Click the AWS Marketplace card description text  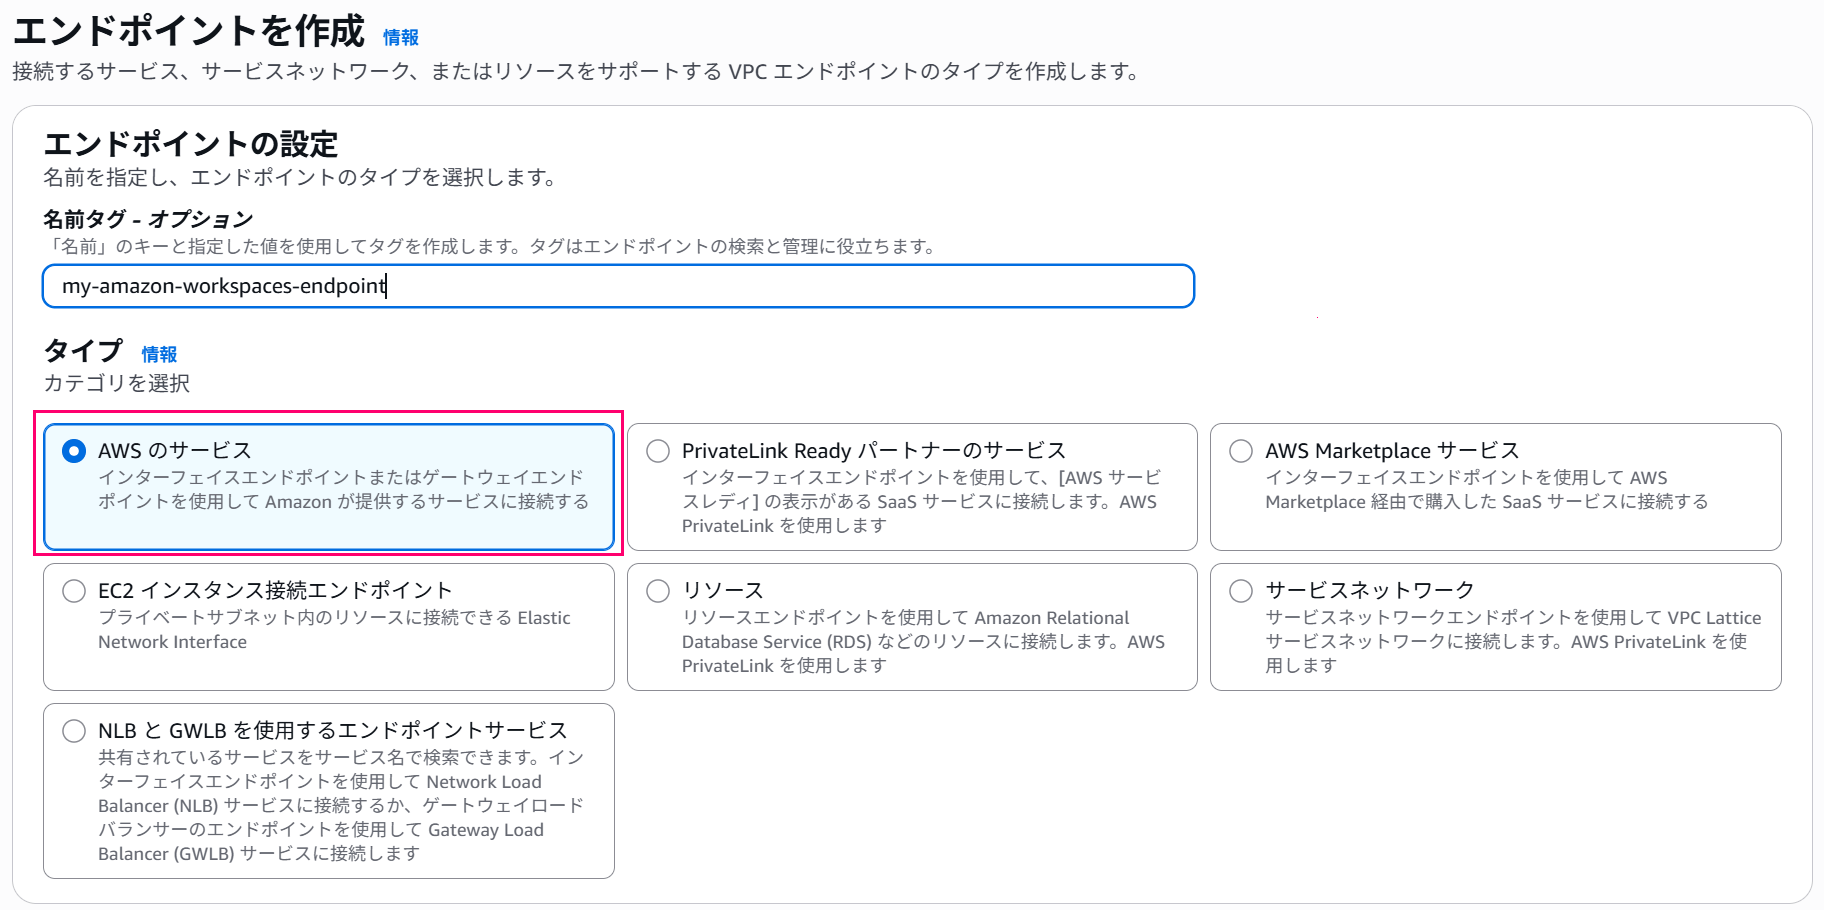[x=1486, y=490]
